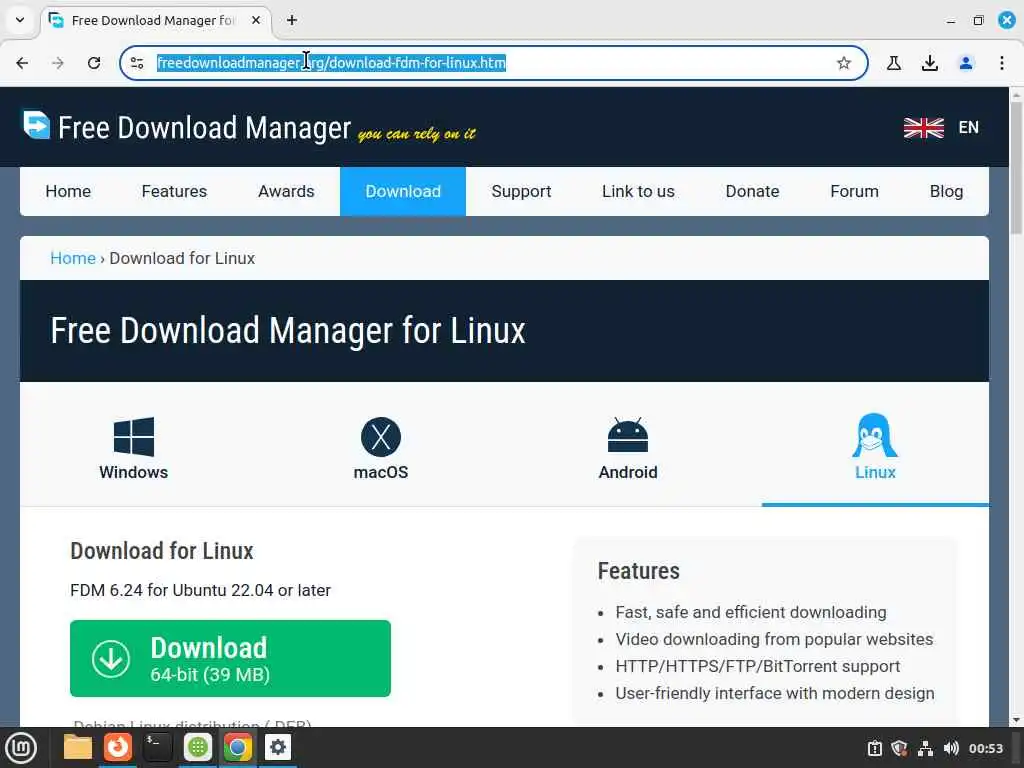
Task: Open the Linux Mint start menu
Action: pyautogui.click(x=21, y=748)
